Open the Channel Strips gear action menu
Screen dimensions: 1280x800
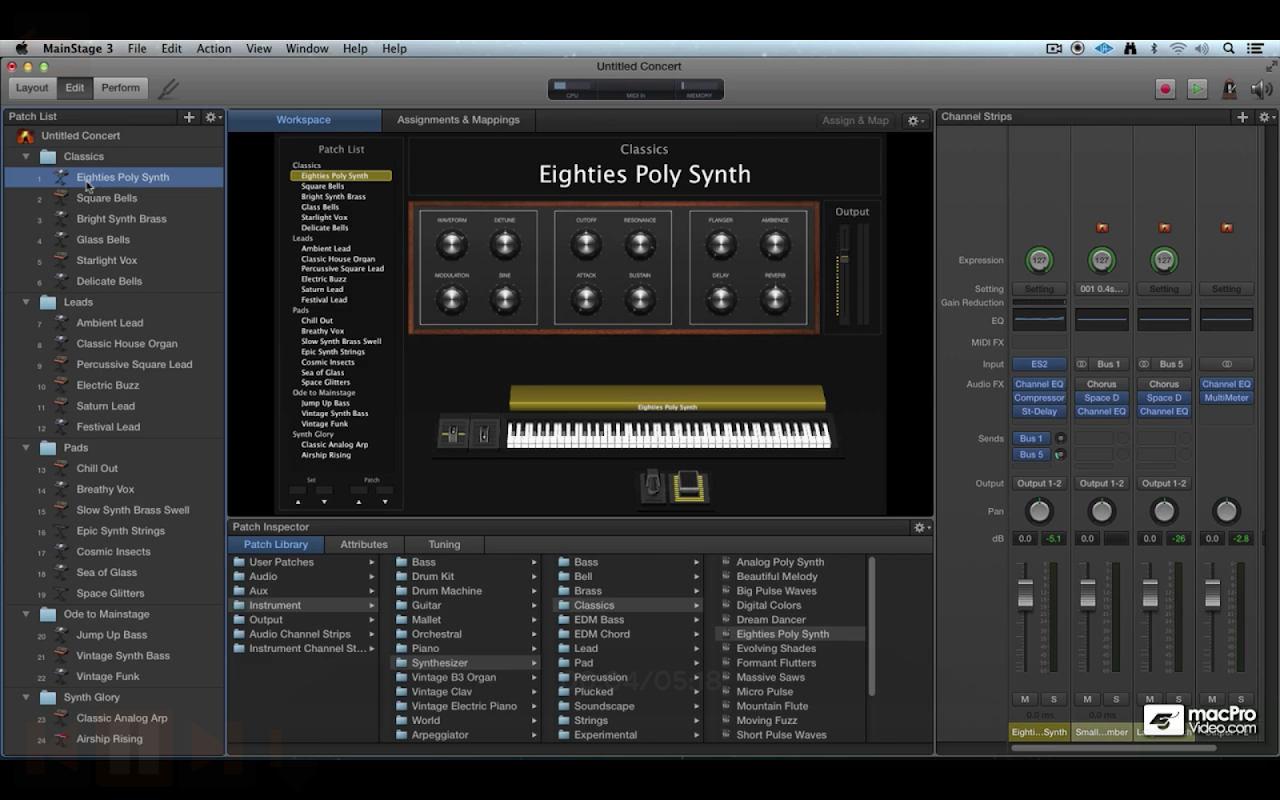[1265, 117]
